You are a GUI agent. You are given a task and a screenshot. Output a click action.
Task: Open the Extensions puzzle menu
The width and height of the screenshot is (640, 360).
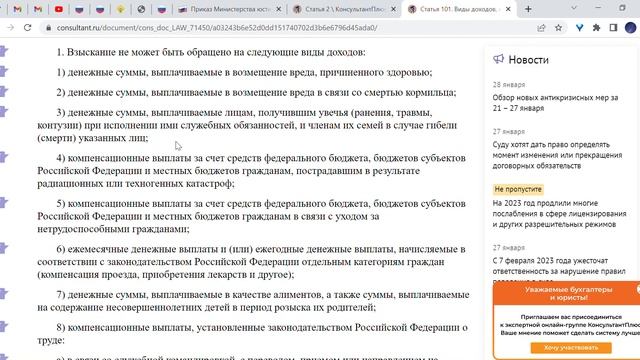pyautogui.click(x=596, y=28)
